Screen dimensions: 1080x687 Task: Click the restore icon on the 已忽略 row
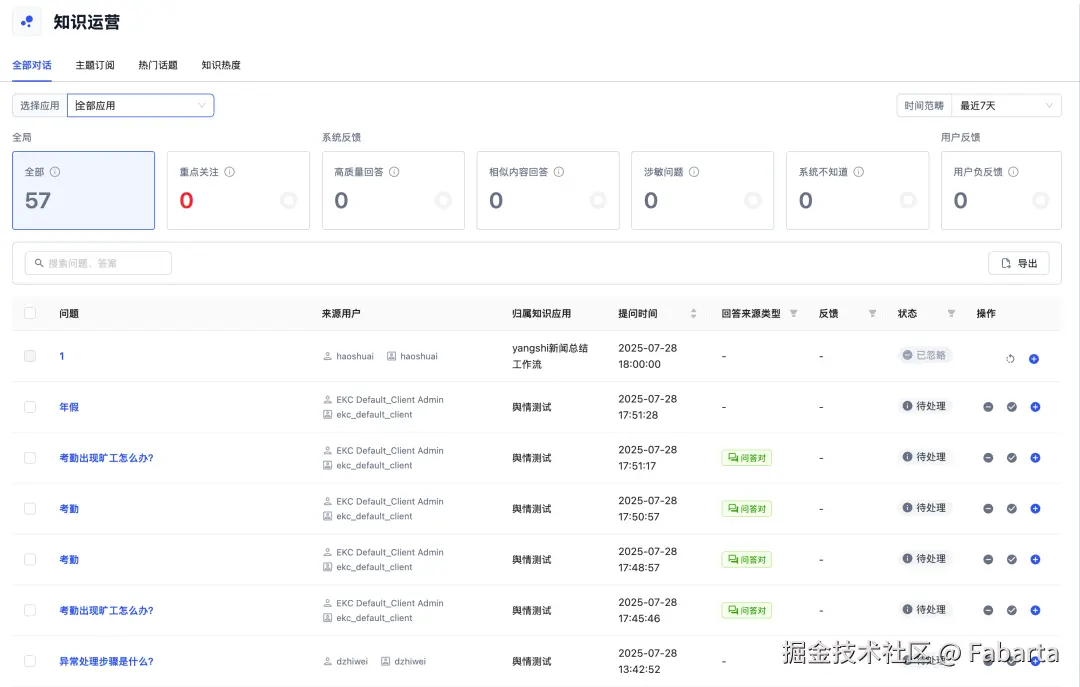pos(1009,356)
